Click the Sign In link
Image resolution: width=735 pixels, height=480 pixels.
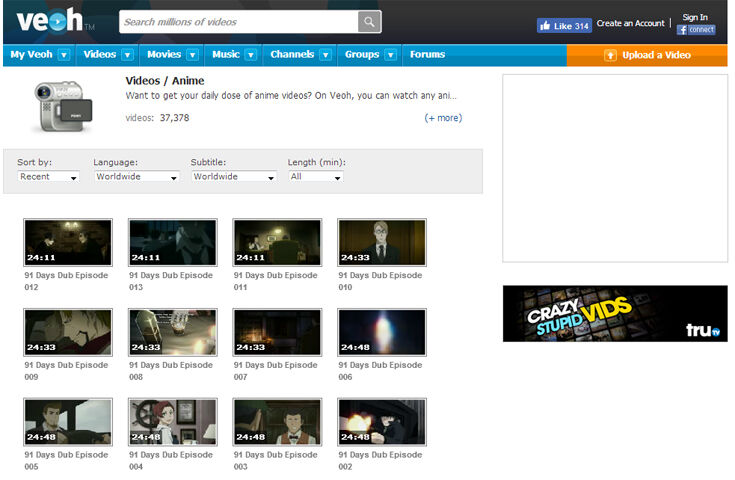pos(695,17)
